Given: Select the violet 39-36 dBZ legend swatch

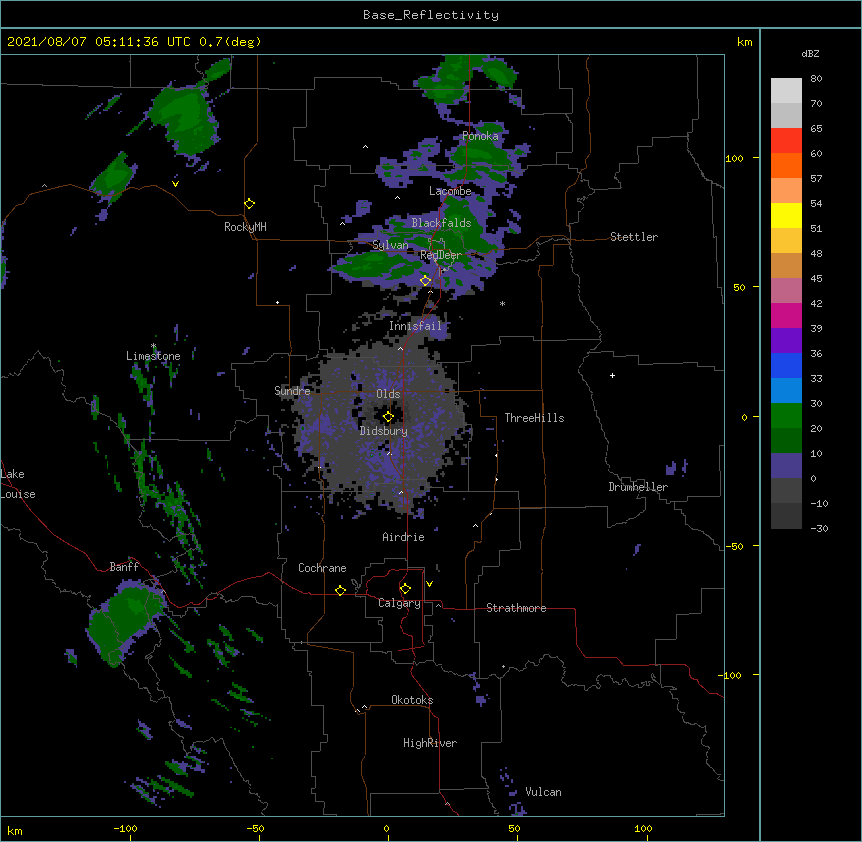Looking at the screenshot, I should [x=786, y=340].
